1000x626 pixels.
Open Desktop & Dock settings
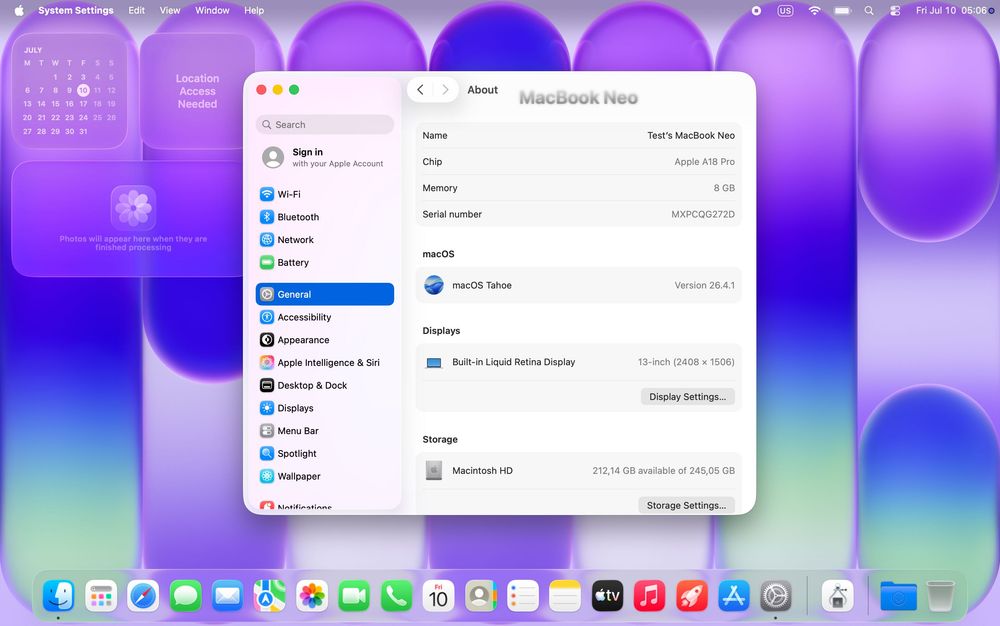coord(325,386)
